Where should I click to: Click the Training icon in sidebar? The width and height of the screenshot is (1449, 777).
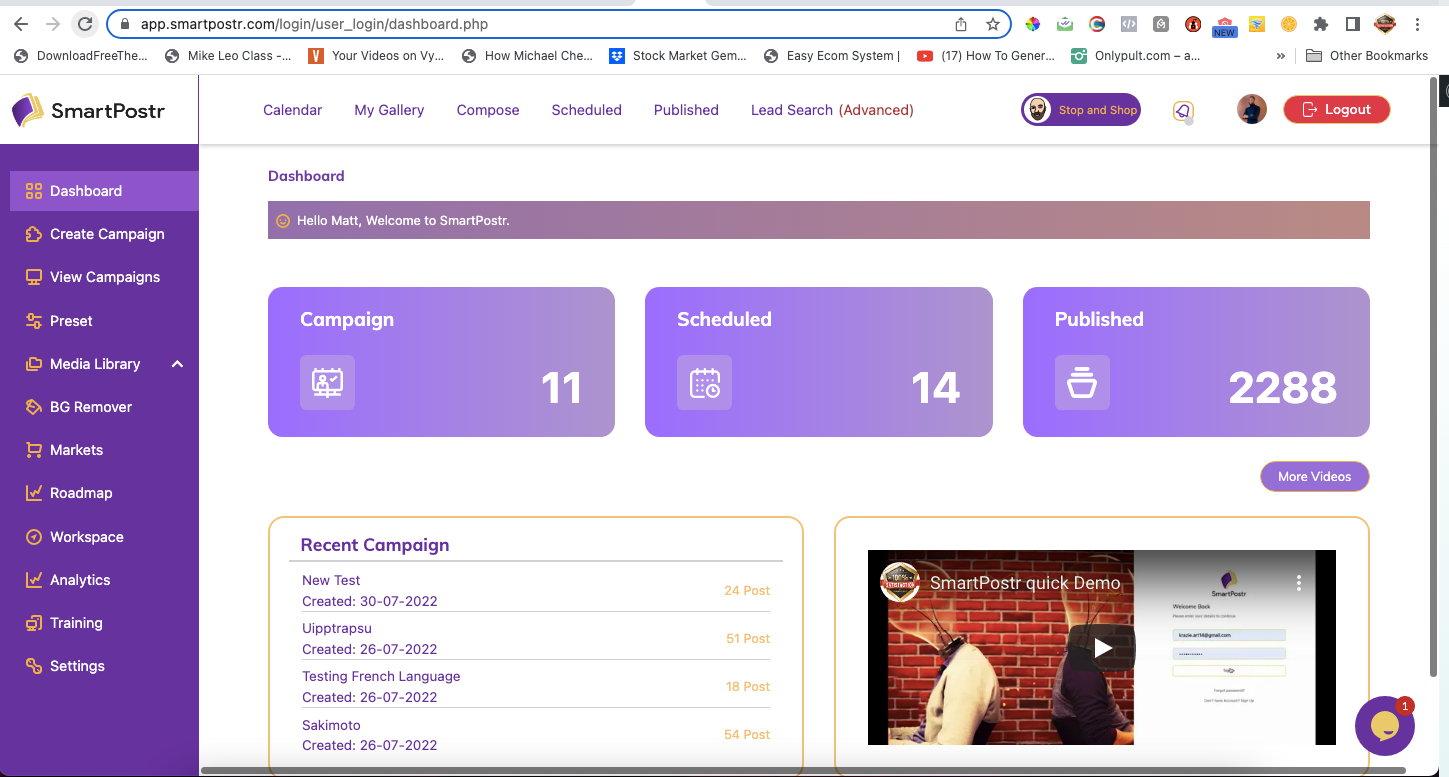[34, 623]
